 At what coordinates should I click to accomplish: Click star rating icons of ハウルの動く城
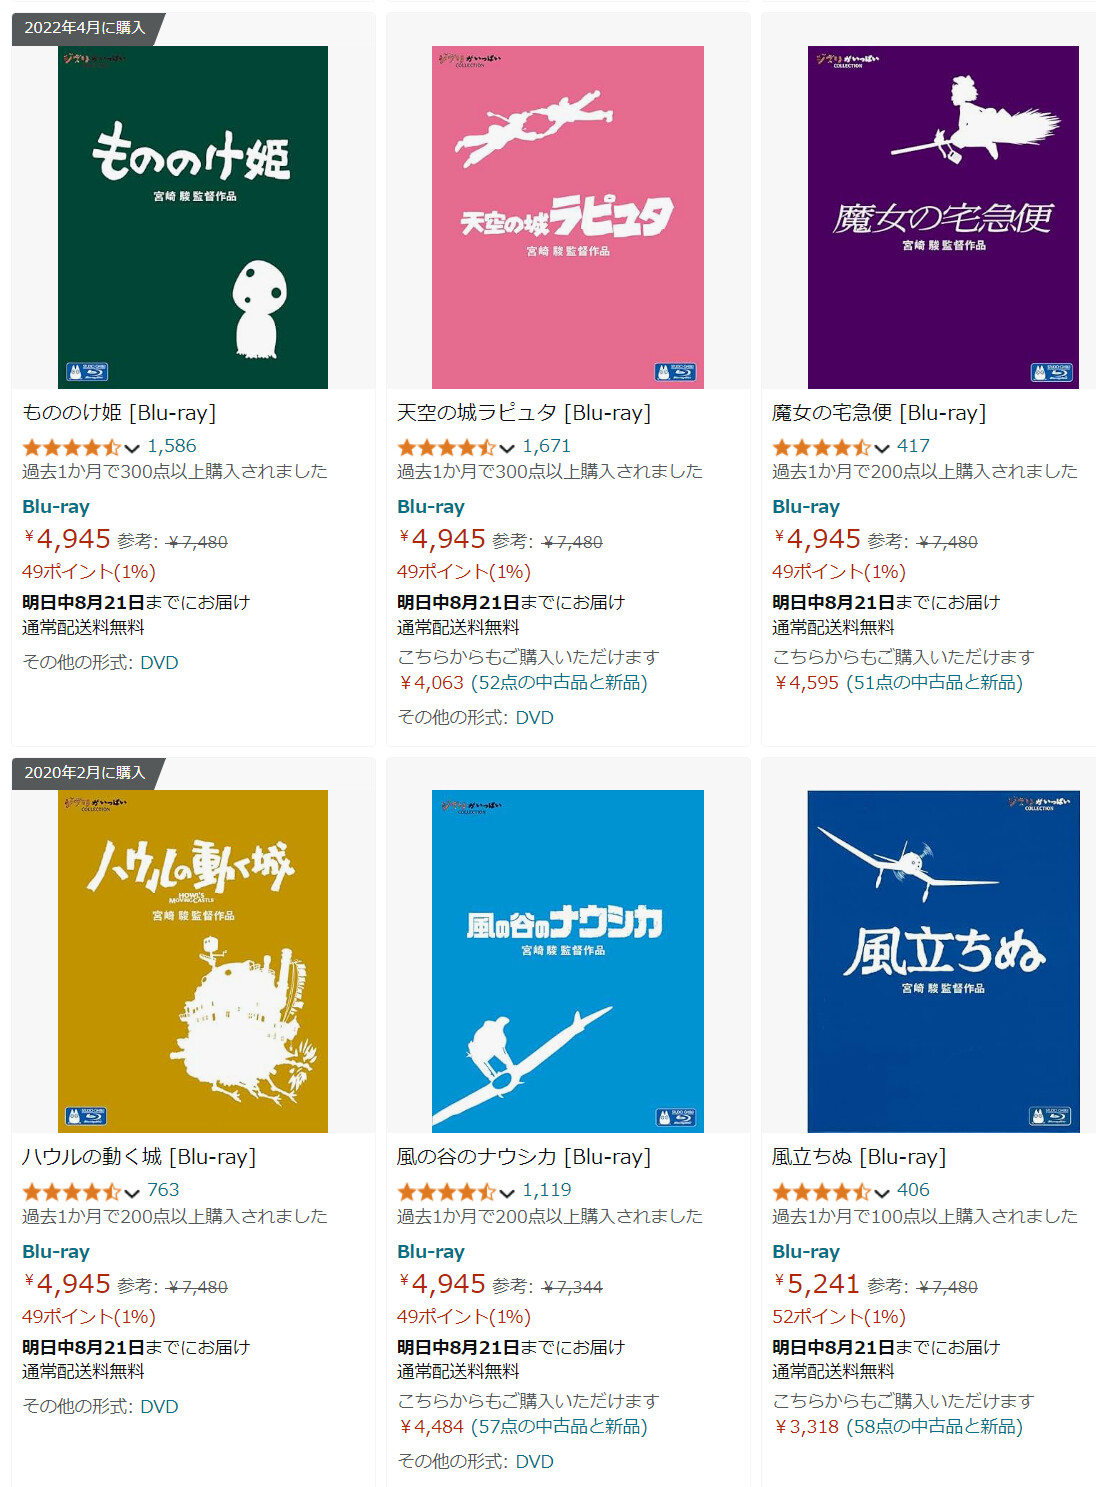click(x=71, y=1191)
